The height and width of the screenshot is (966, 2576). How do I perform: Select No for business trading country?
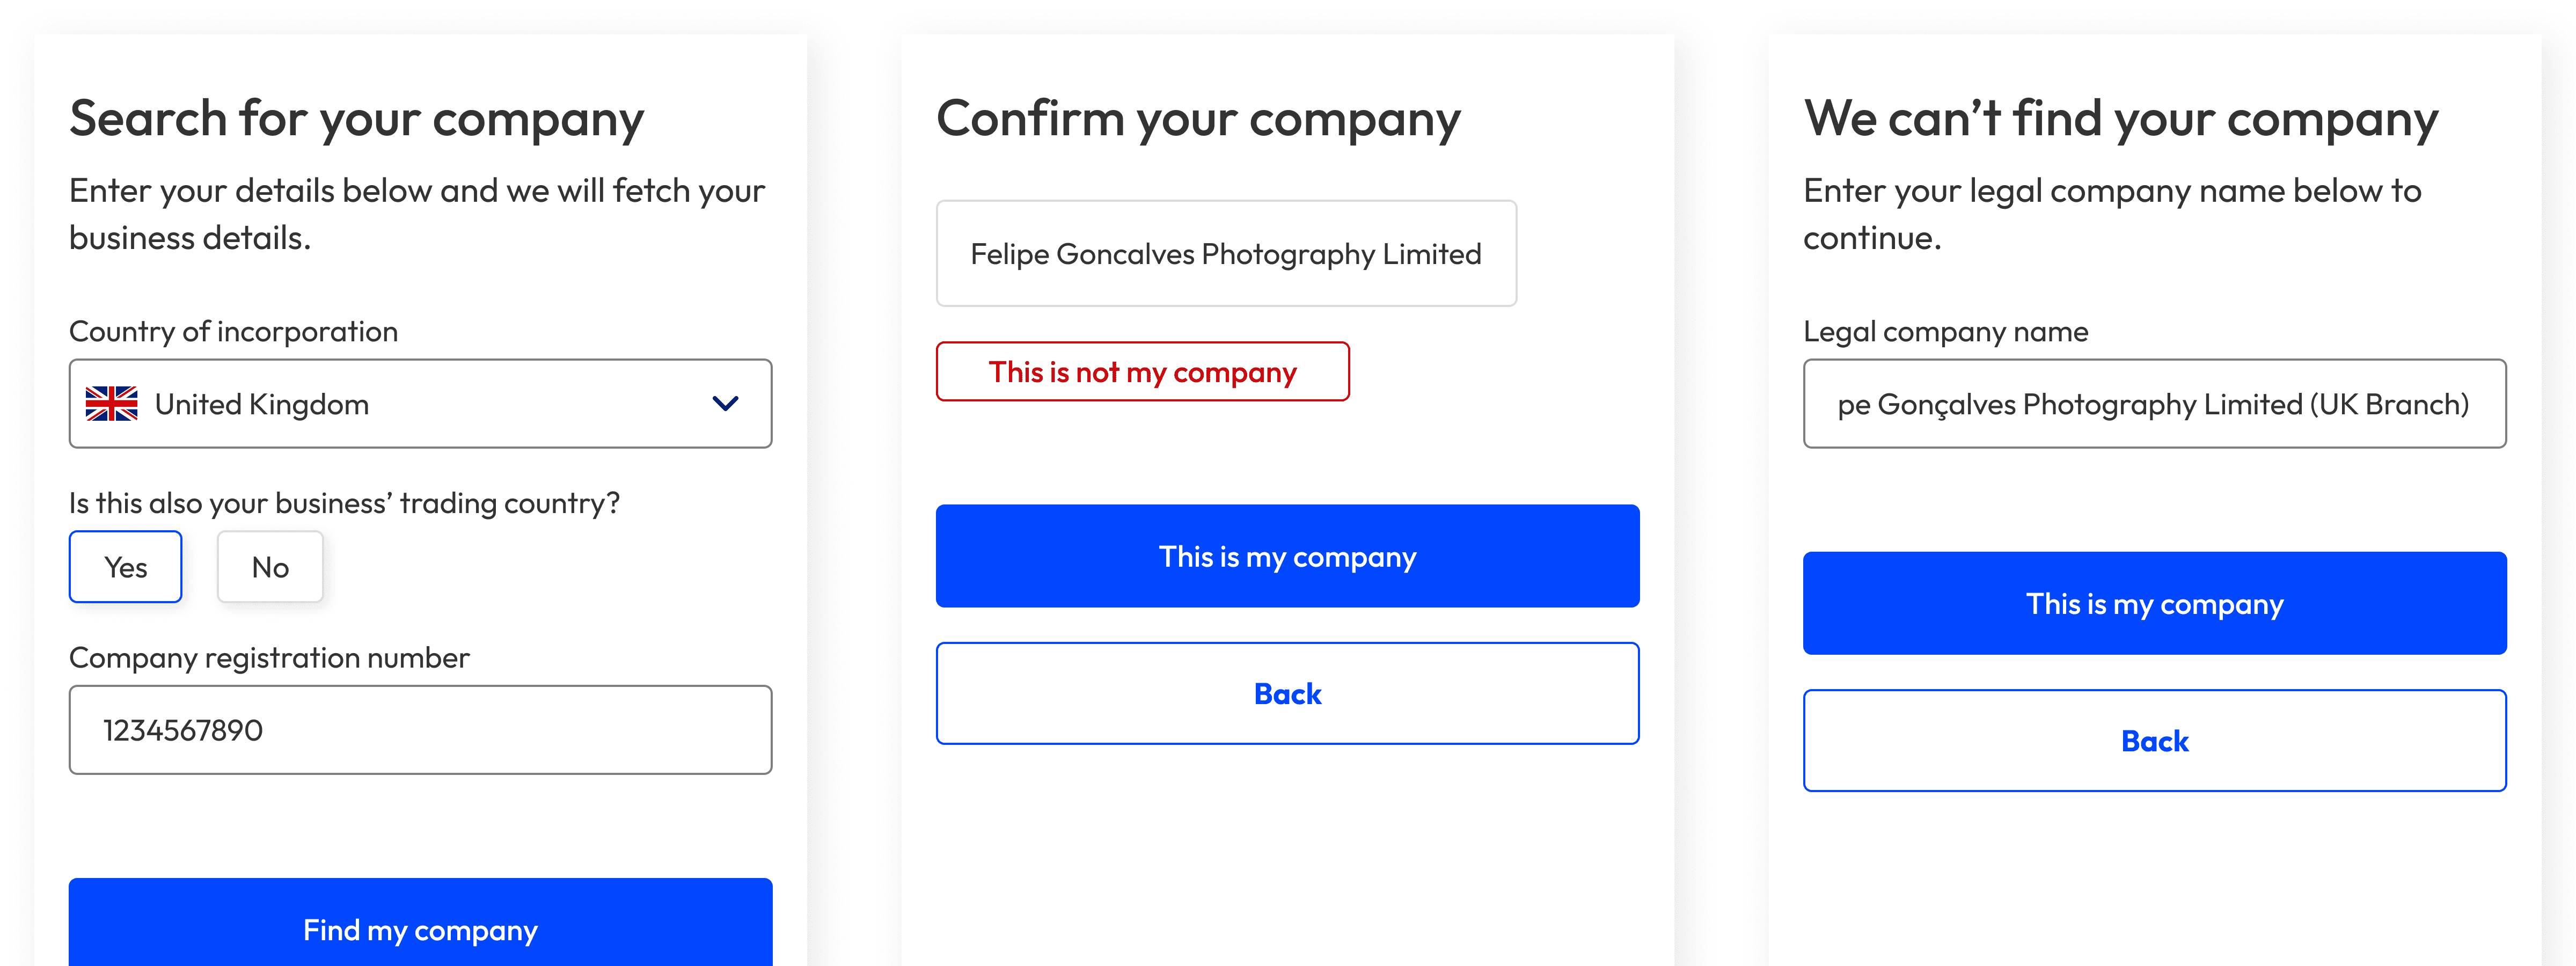point(270,567)
